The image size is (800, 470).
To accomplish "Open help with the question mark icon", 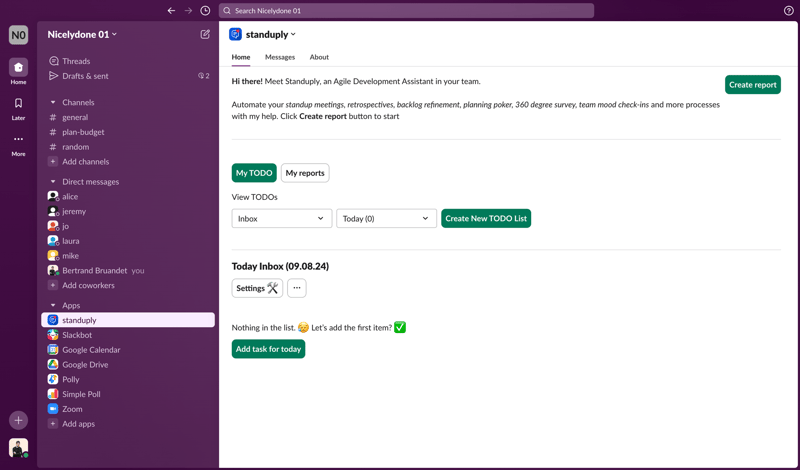I will 788,11.
